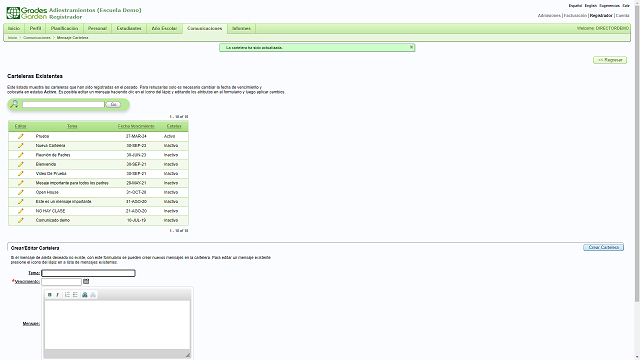Image resolution: width=640 pixels, height=360 pixels.
Task: Click the pencil icon for Nueva Cartelera
Action: pos(20,146)
